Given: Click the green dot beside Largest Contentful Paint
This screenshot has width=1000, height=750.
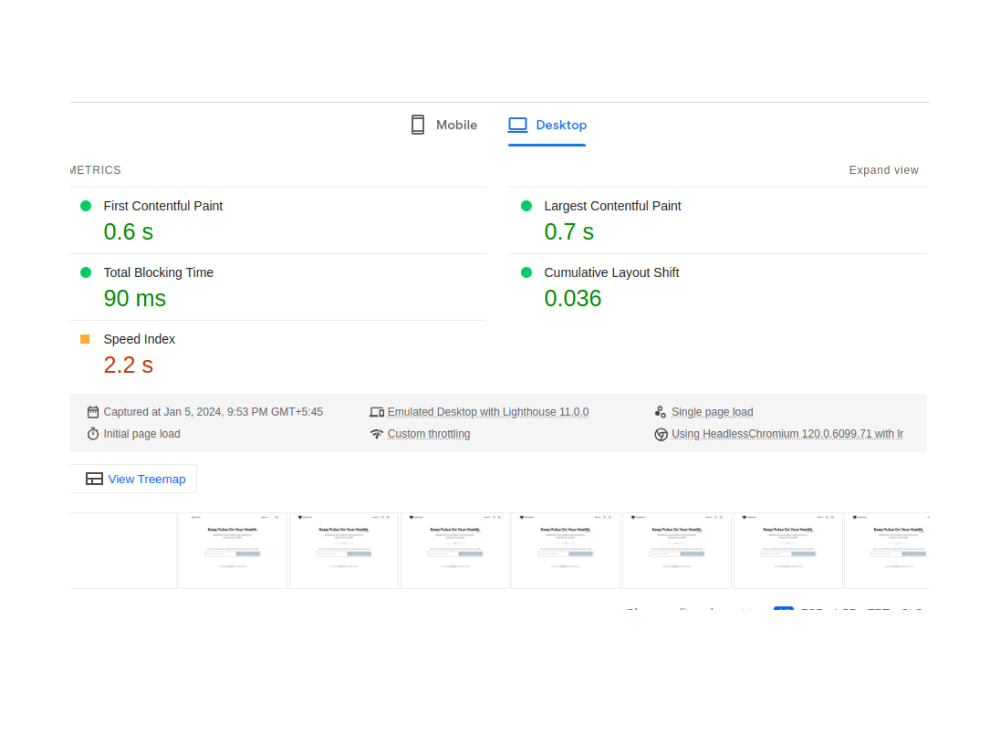Looking at the screenshot, I should tap(526, 206).
